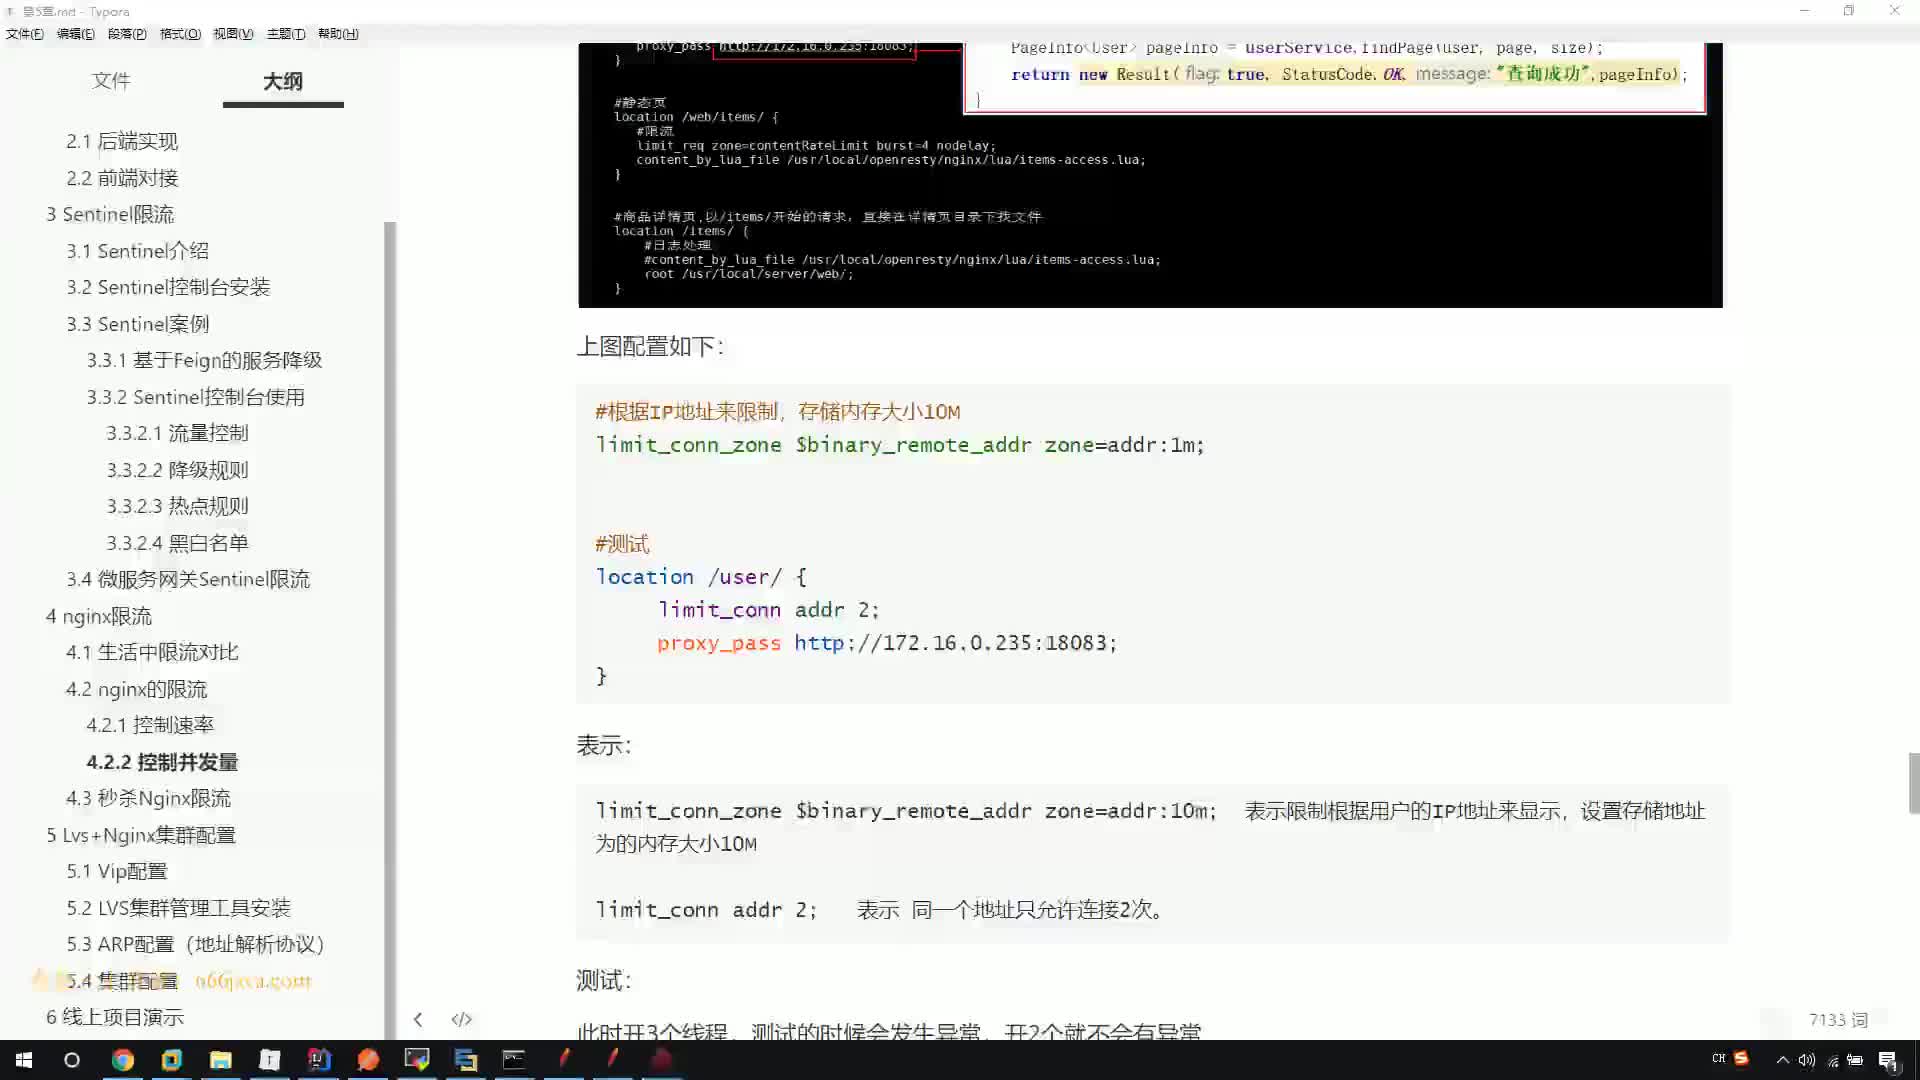The height and width of the screenshot is (1080, 1920).
Task: Go to heading 3.2 Sentinel控制台安装
Action: 168,287
